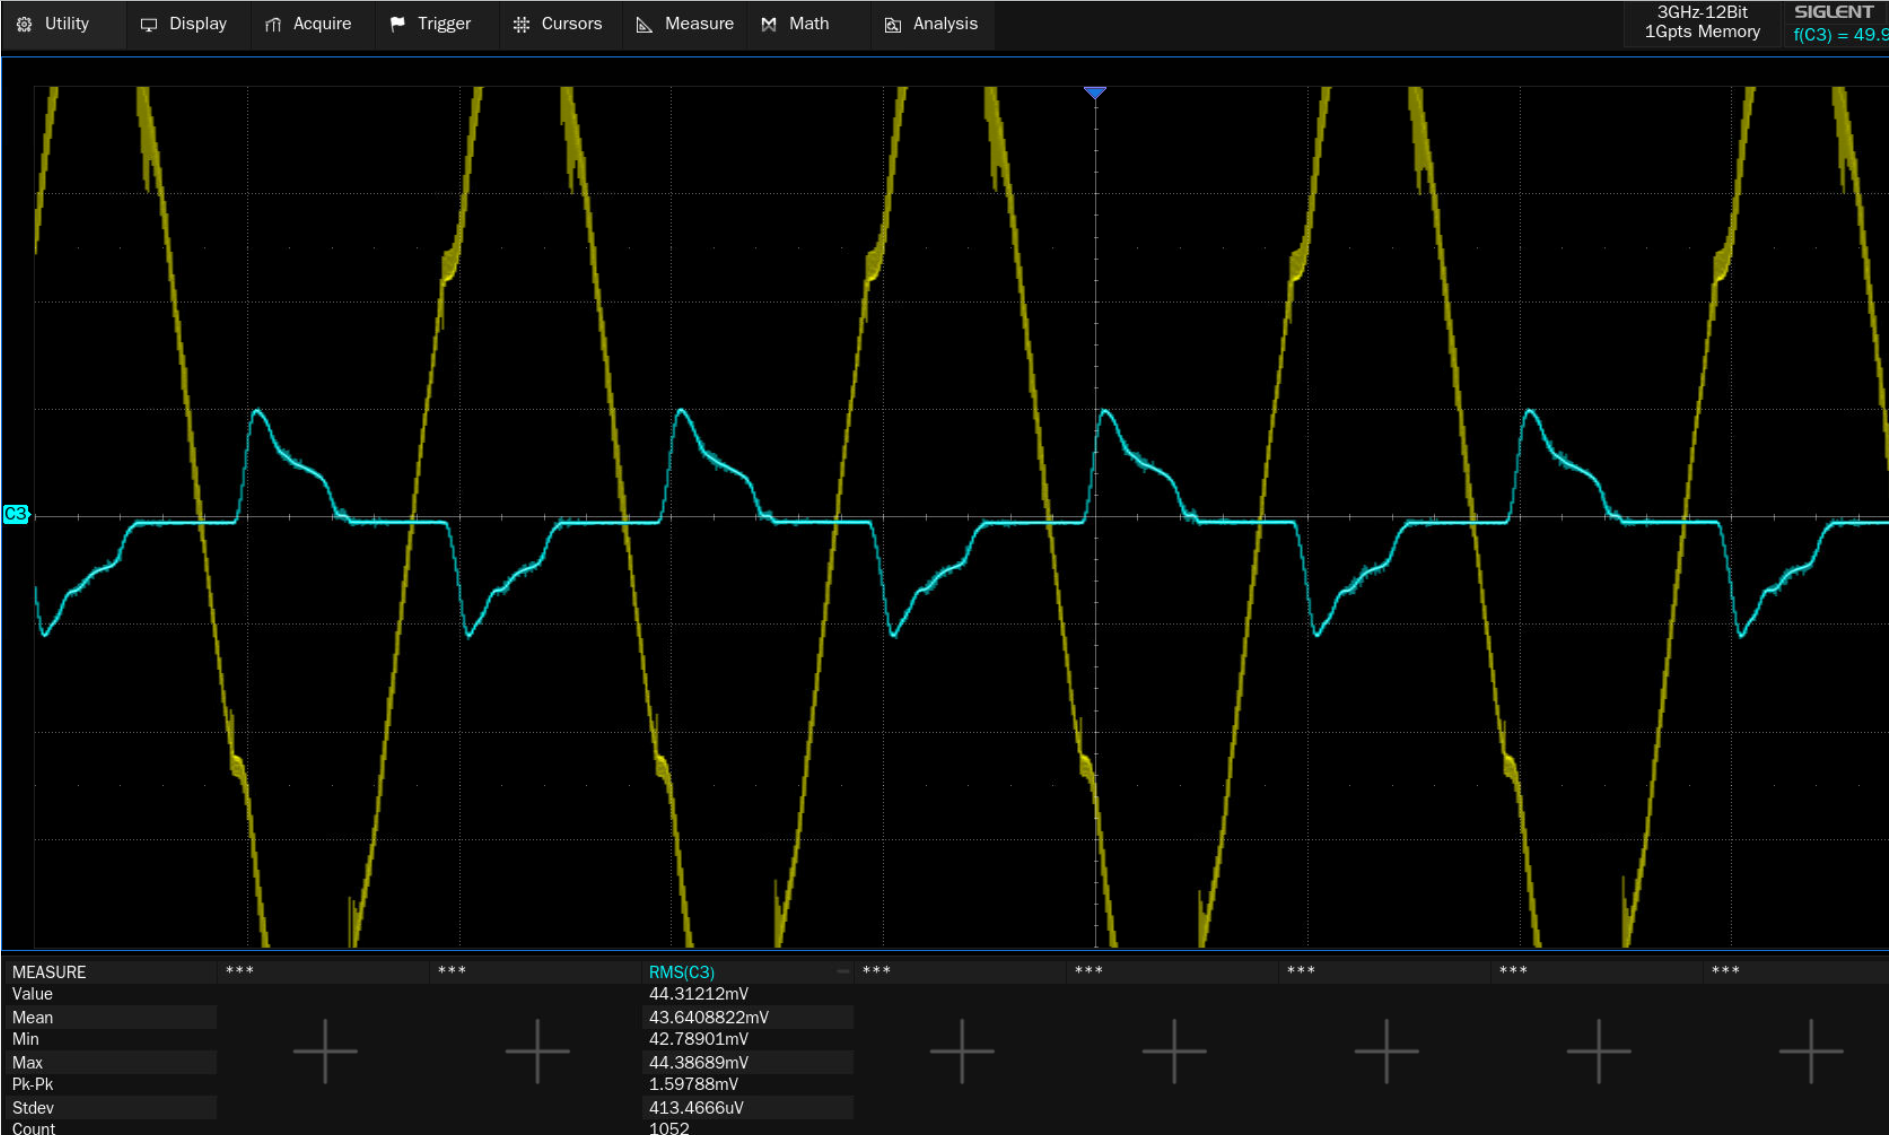1889x1135 pixels.
Task: Click the Acquire waveform icon
Action: [273, 25]
